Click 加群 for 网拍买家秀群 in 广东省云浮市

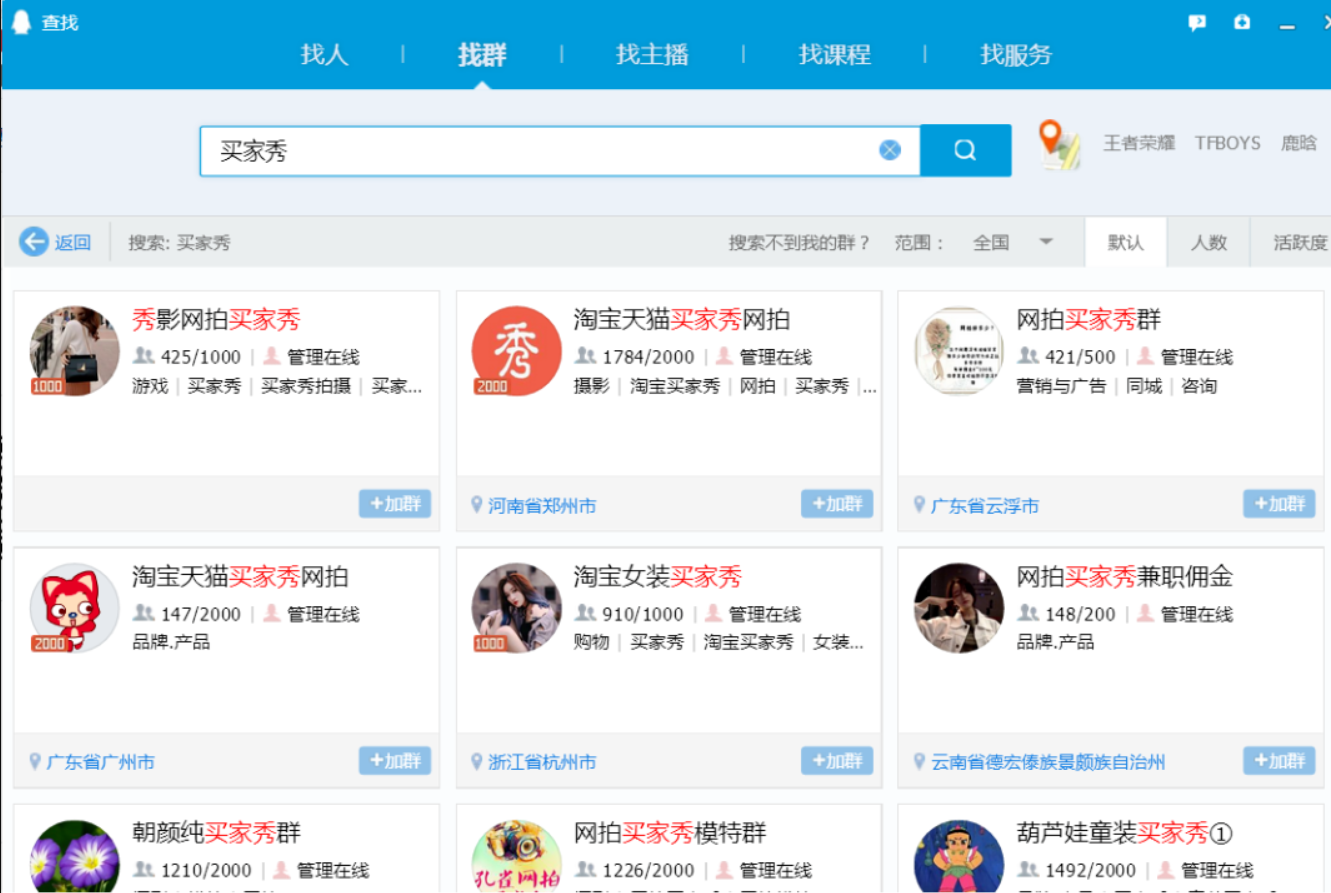tap(1279, 504)
